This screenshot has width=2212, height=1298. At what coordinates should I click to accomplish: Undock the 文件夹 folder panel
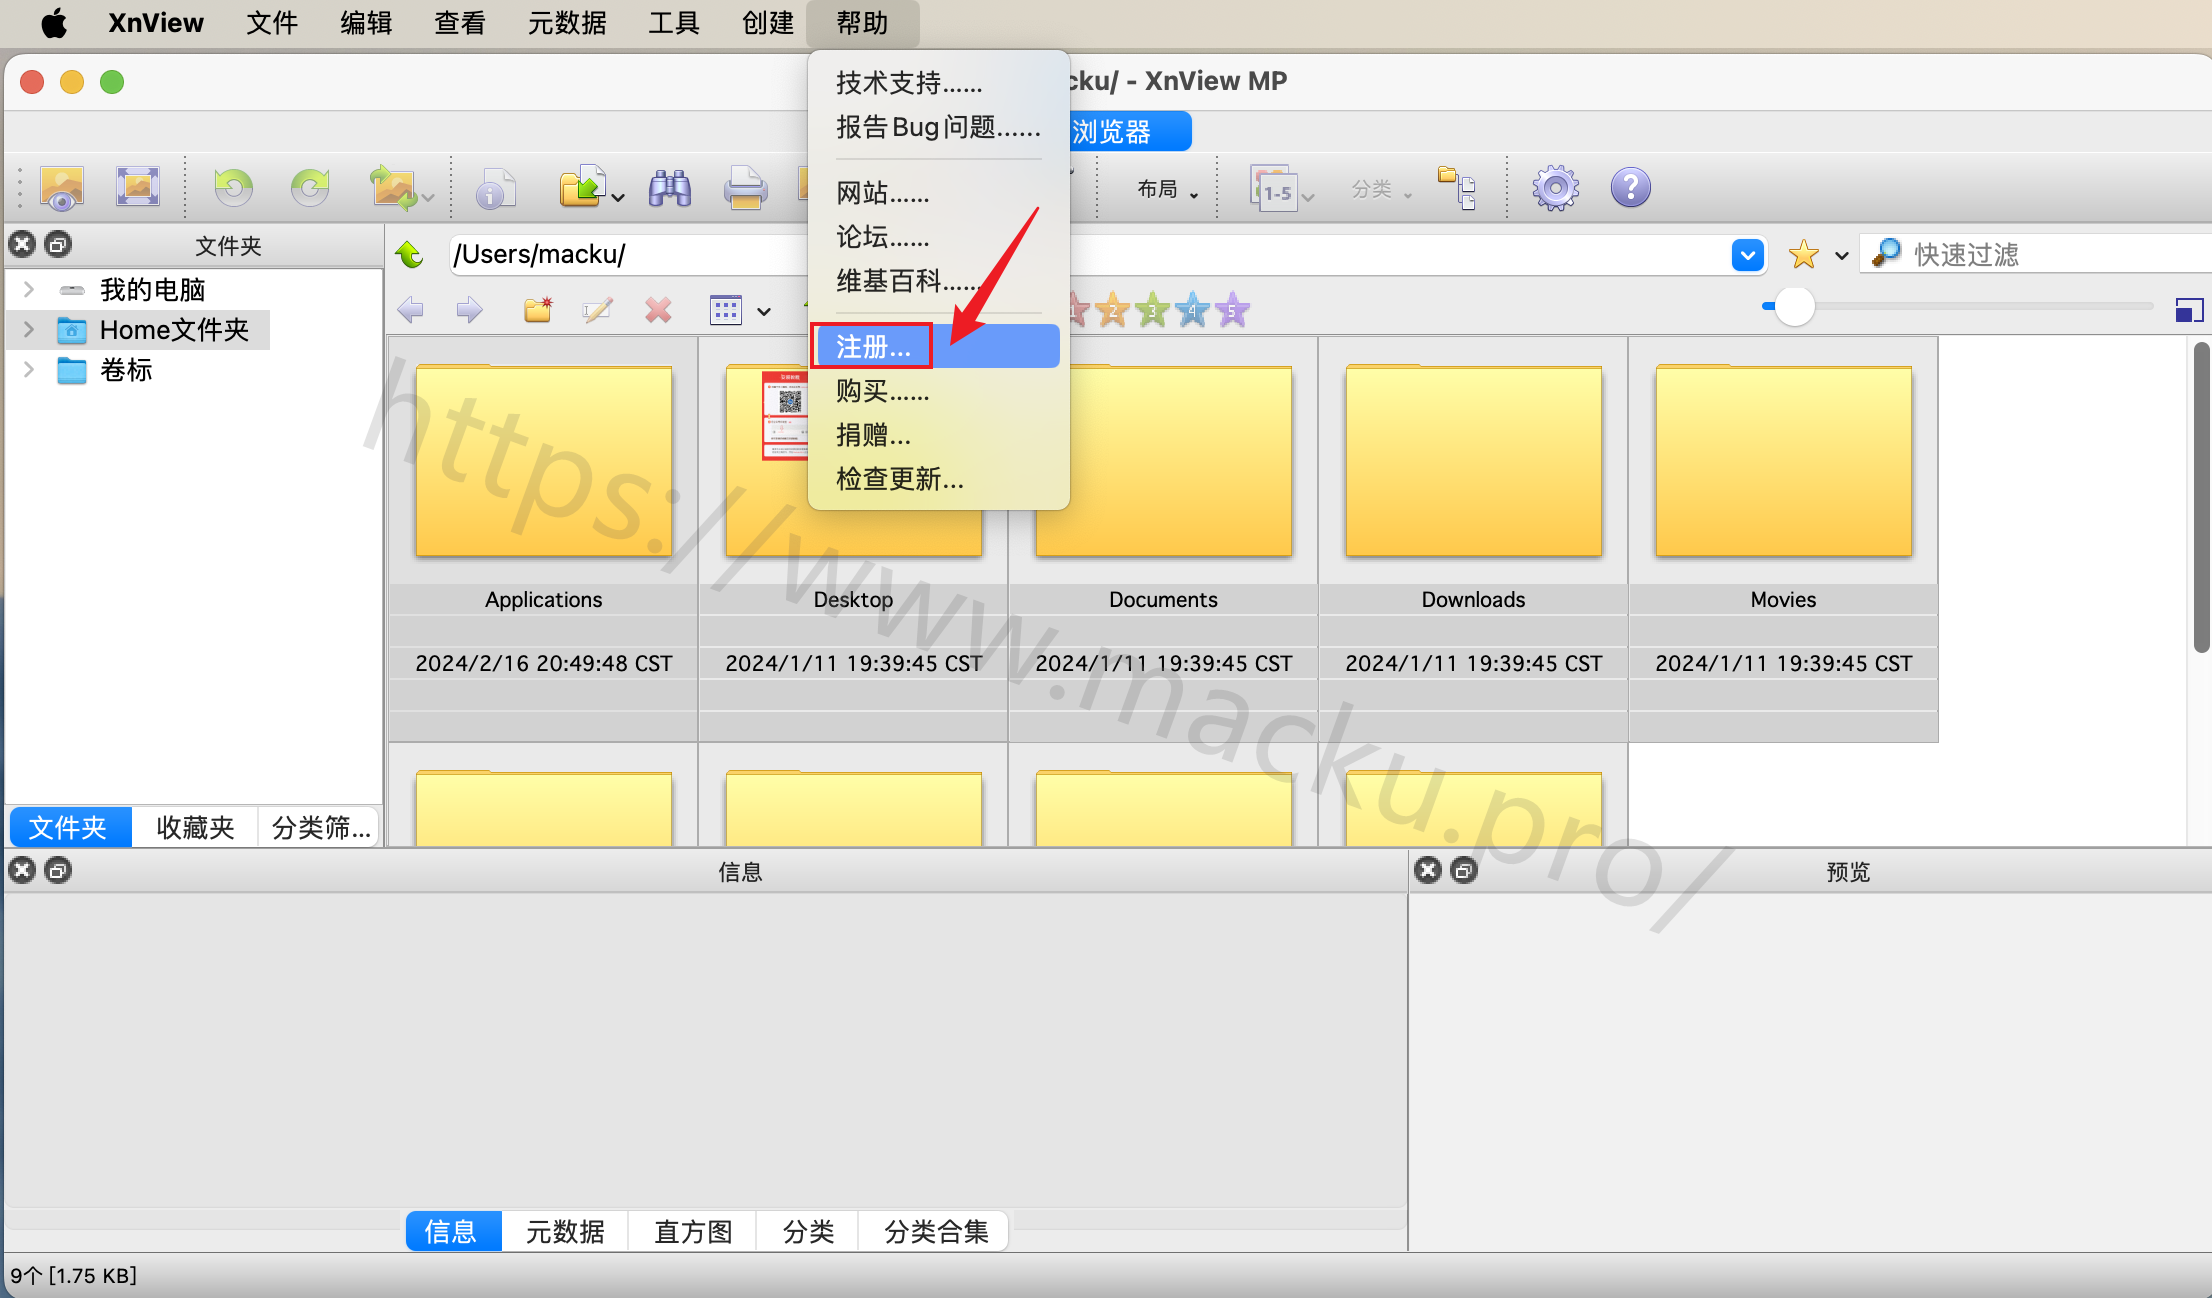(59, 244)
